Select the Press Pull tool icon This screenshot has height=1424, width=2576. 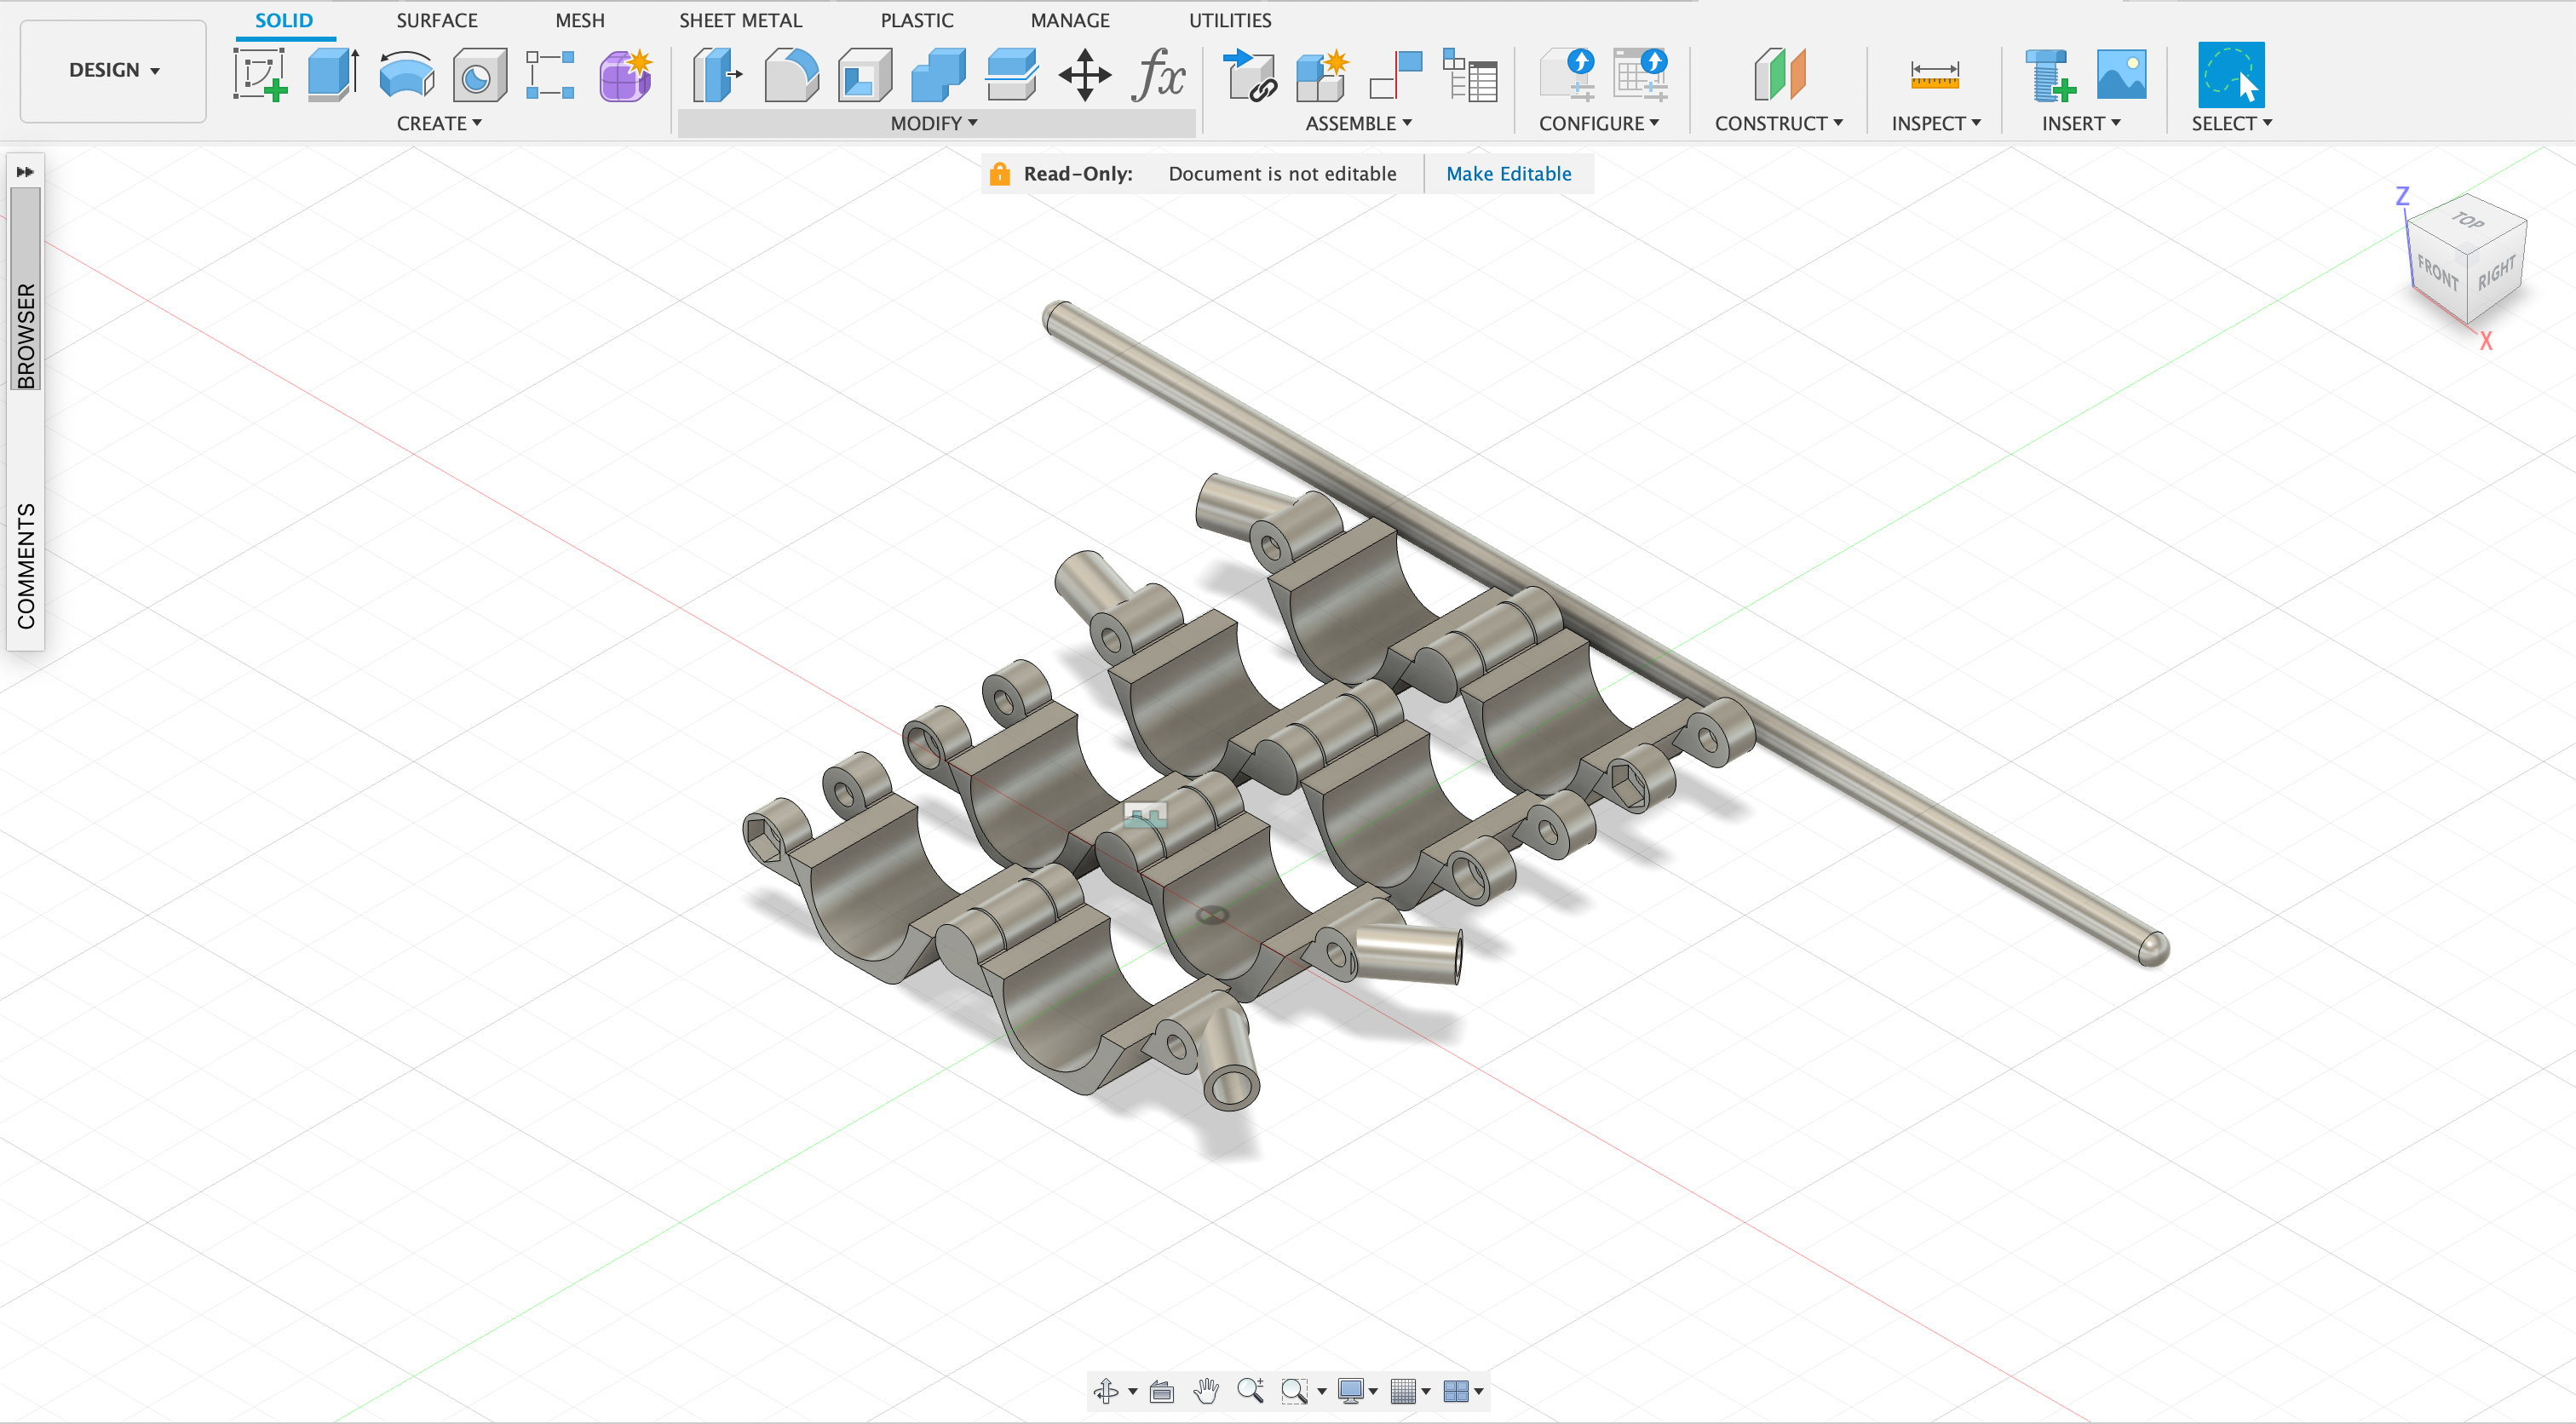pos(717,75)
